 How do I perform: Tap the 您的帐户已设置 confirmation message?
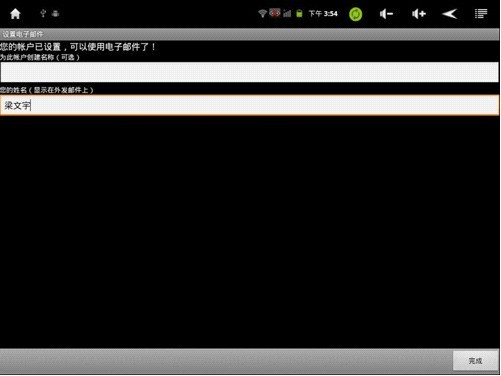point(78,47)
